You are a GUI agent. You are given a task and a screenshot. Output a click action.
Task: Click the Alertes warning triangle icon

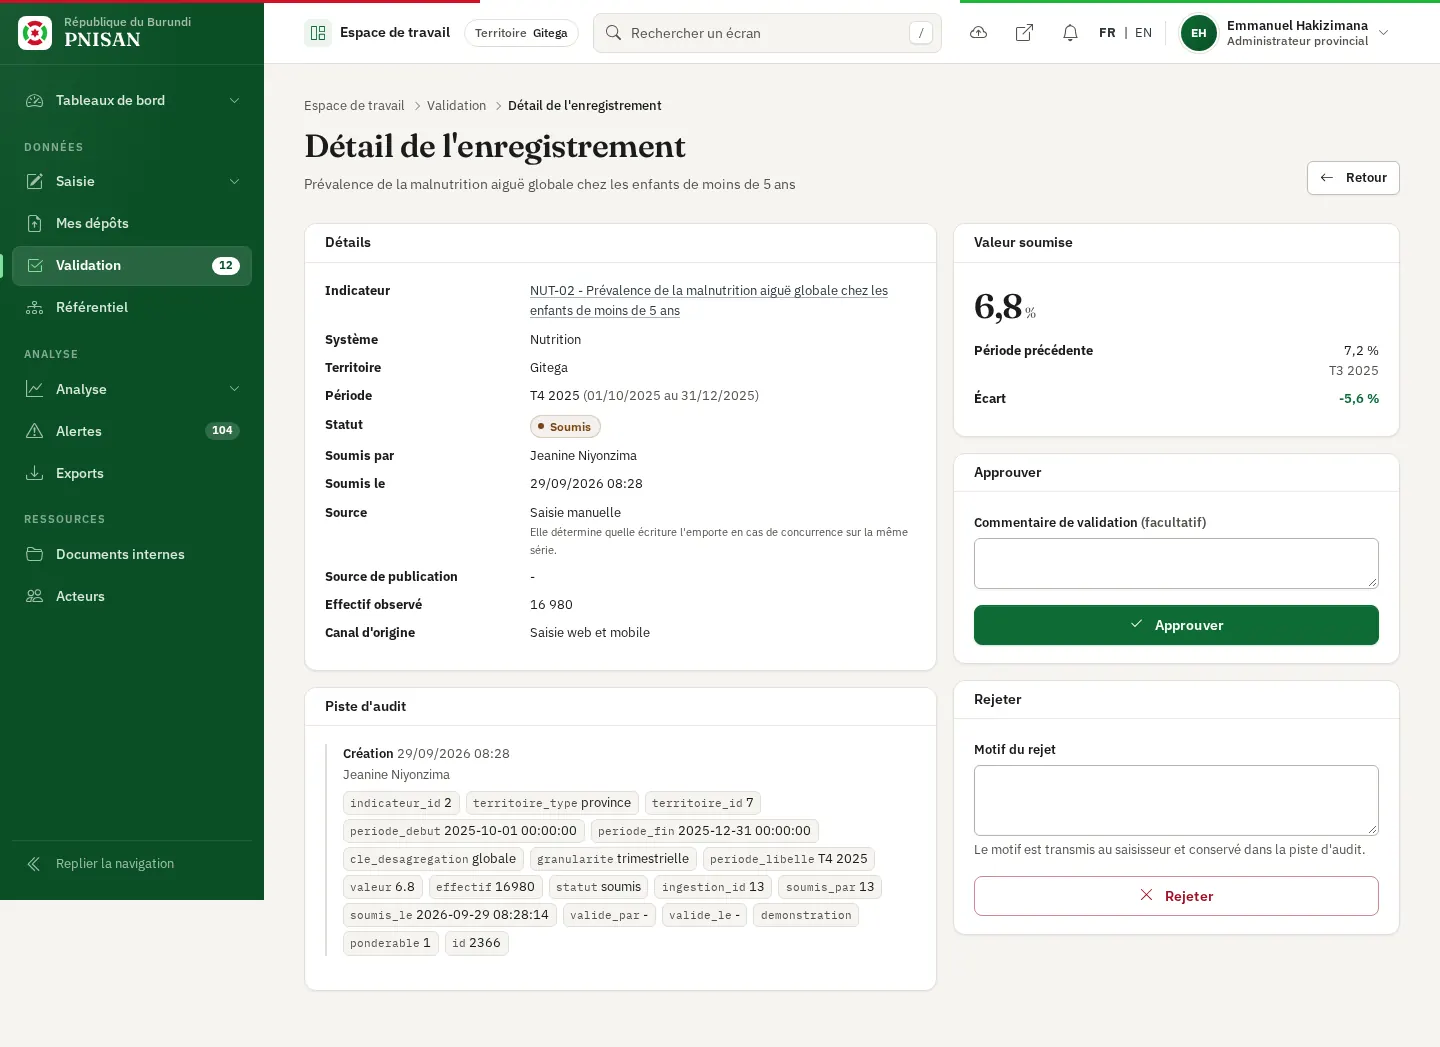[35, 431]
